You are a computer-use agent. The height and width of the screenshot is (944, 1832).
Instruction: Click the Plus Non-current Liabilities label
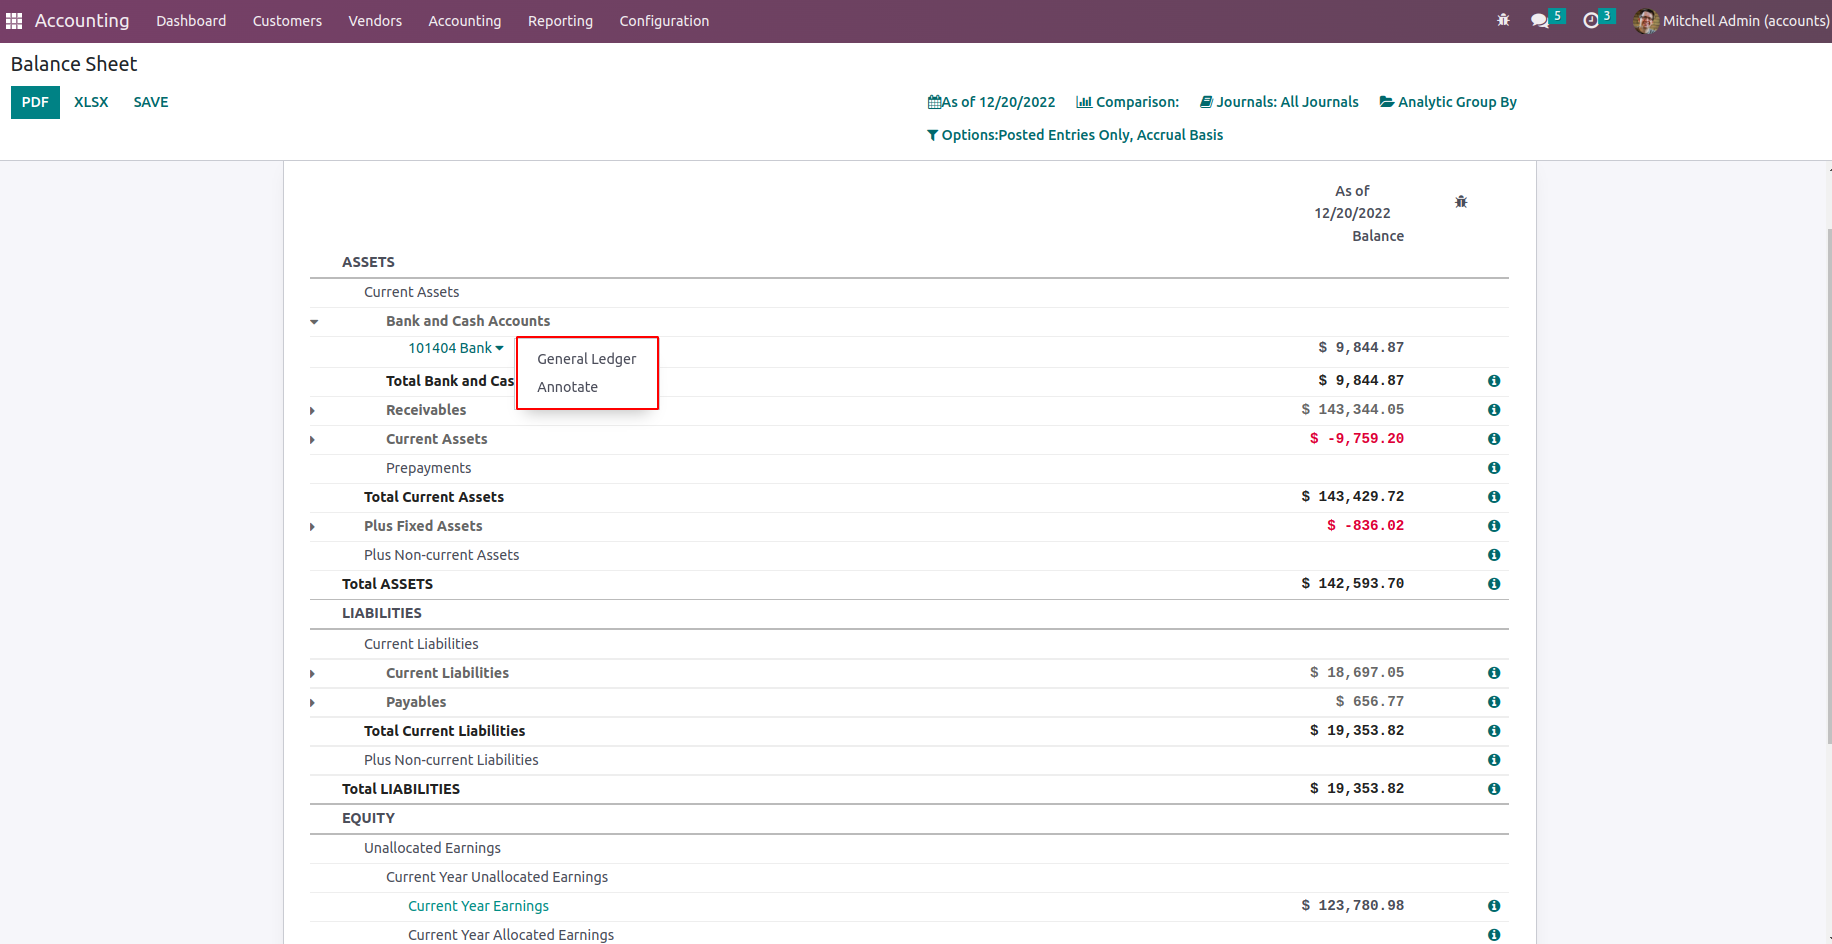click(451, 760)
